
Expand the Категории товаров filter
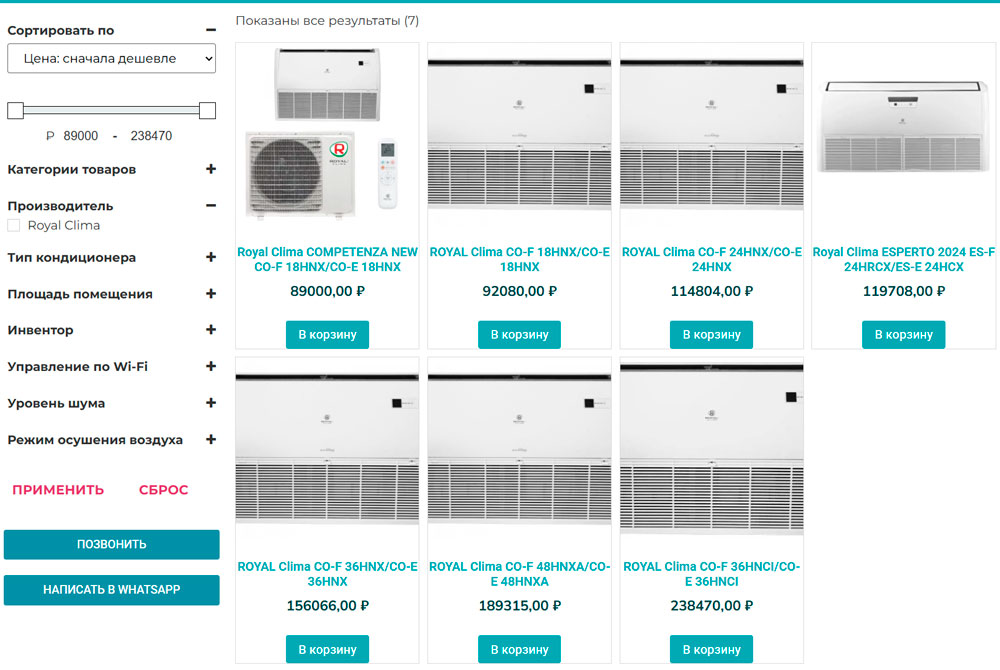pos(211,169)
